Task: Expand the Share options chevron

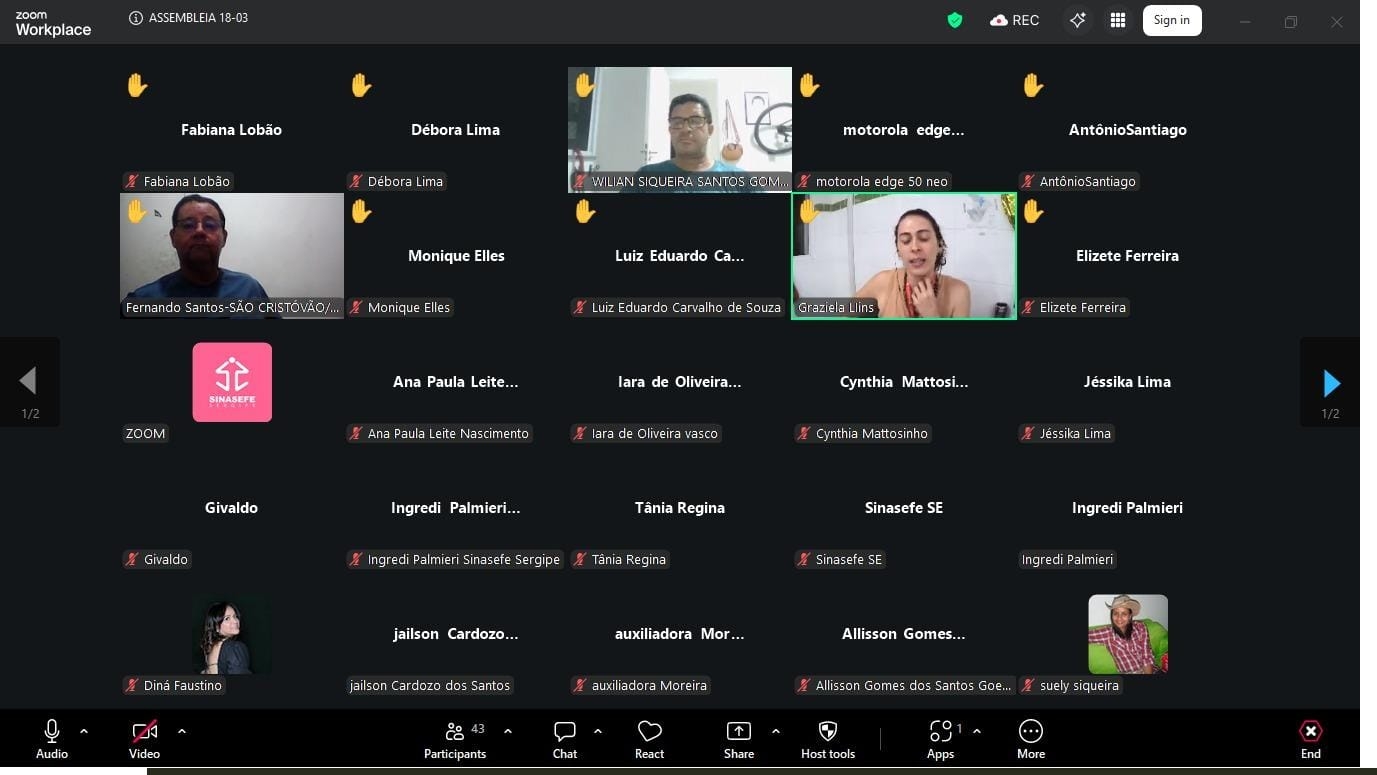Action: click(775, 731)
